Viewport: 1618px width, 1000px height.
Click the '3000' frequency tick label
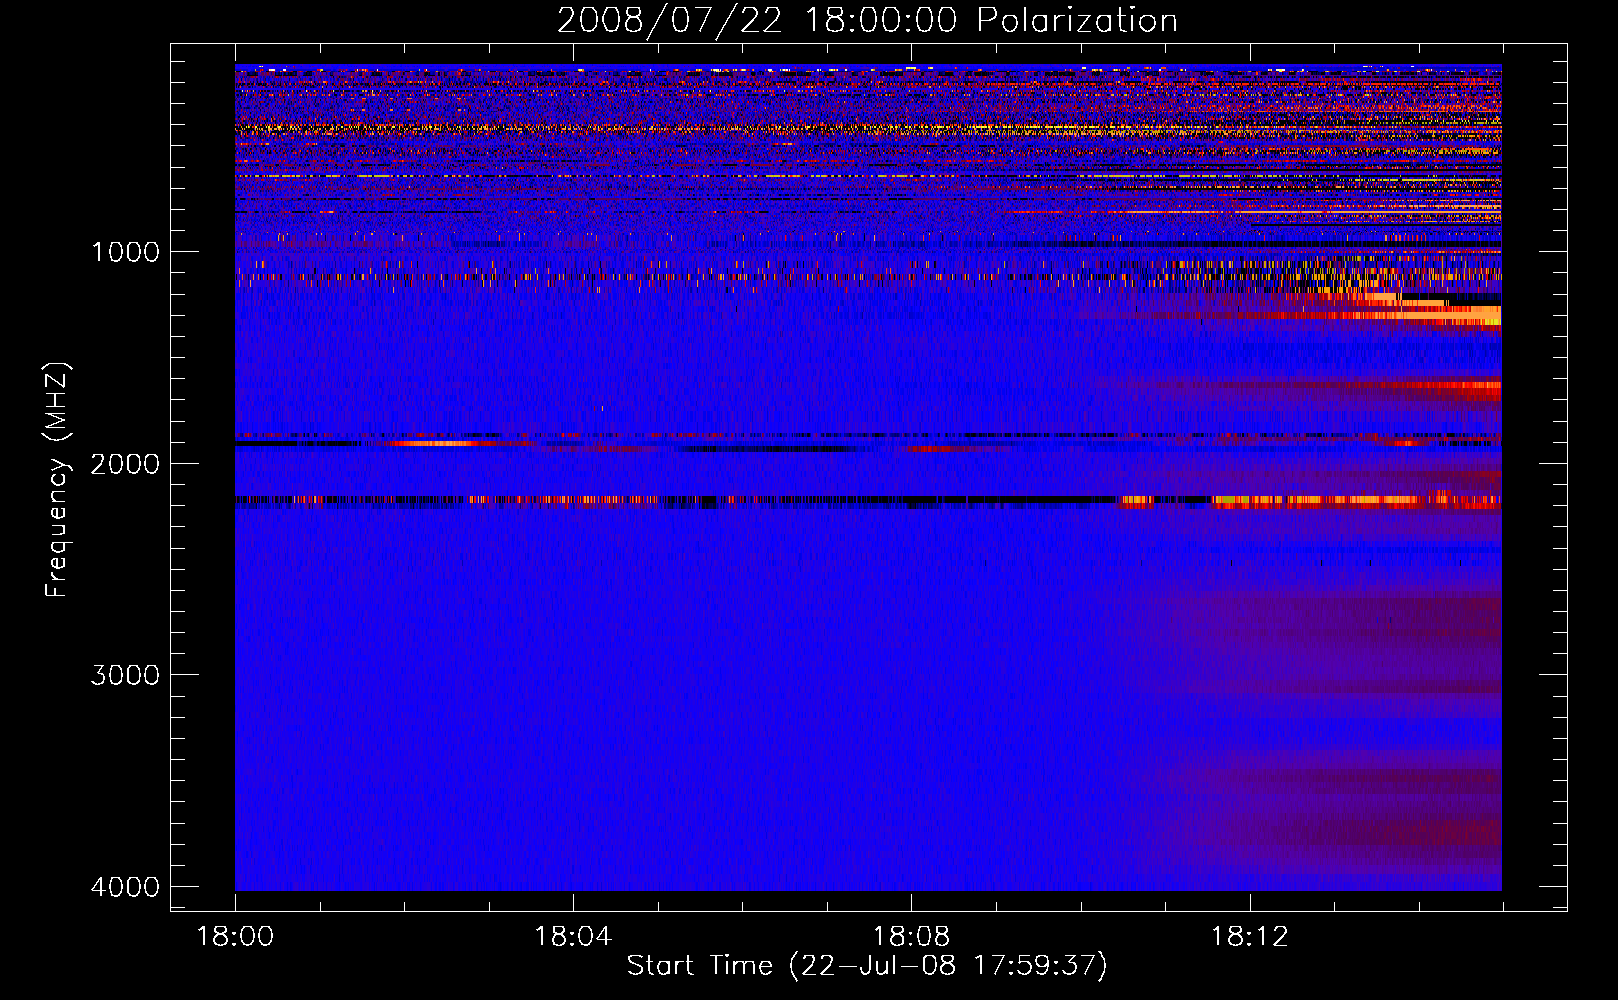click(125, 675)
